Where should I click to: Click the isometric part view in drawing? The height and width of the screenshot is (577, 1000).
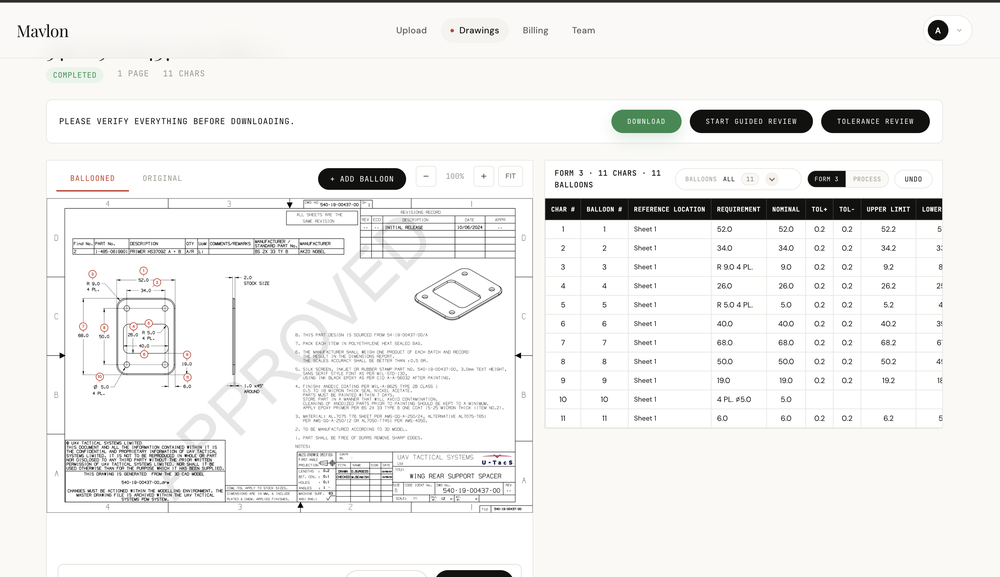coord(458,293)
